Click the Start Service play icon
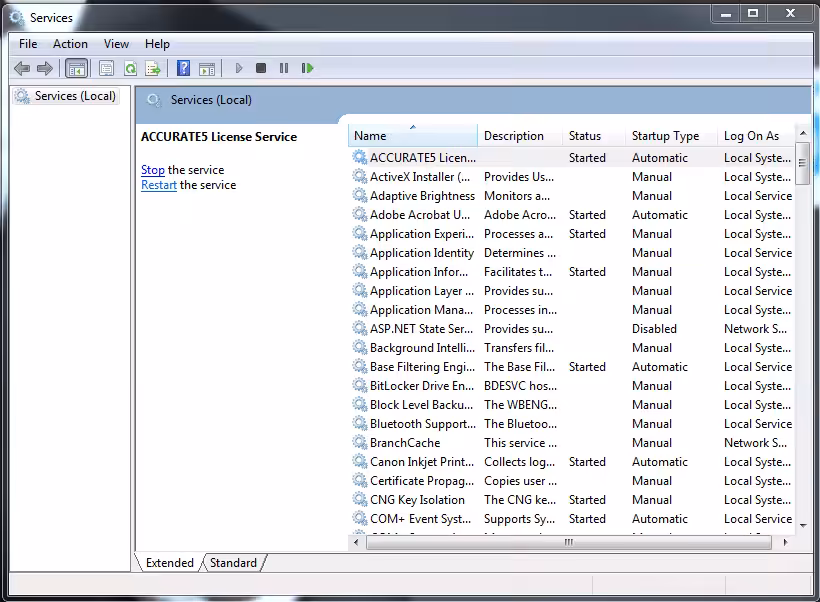 pos(239,68)
